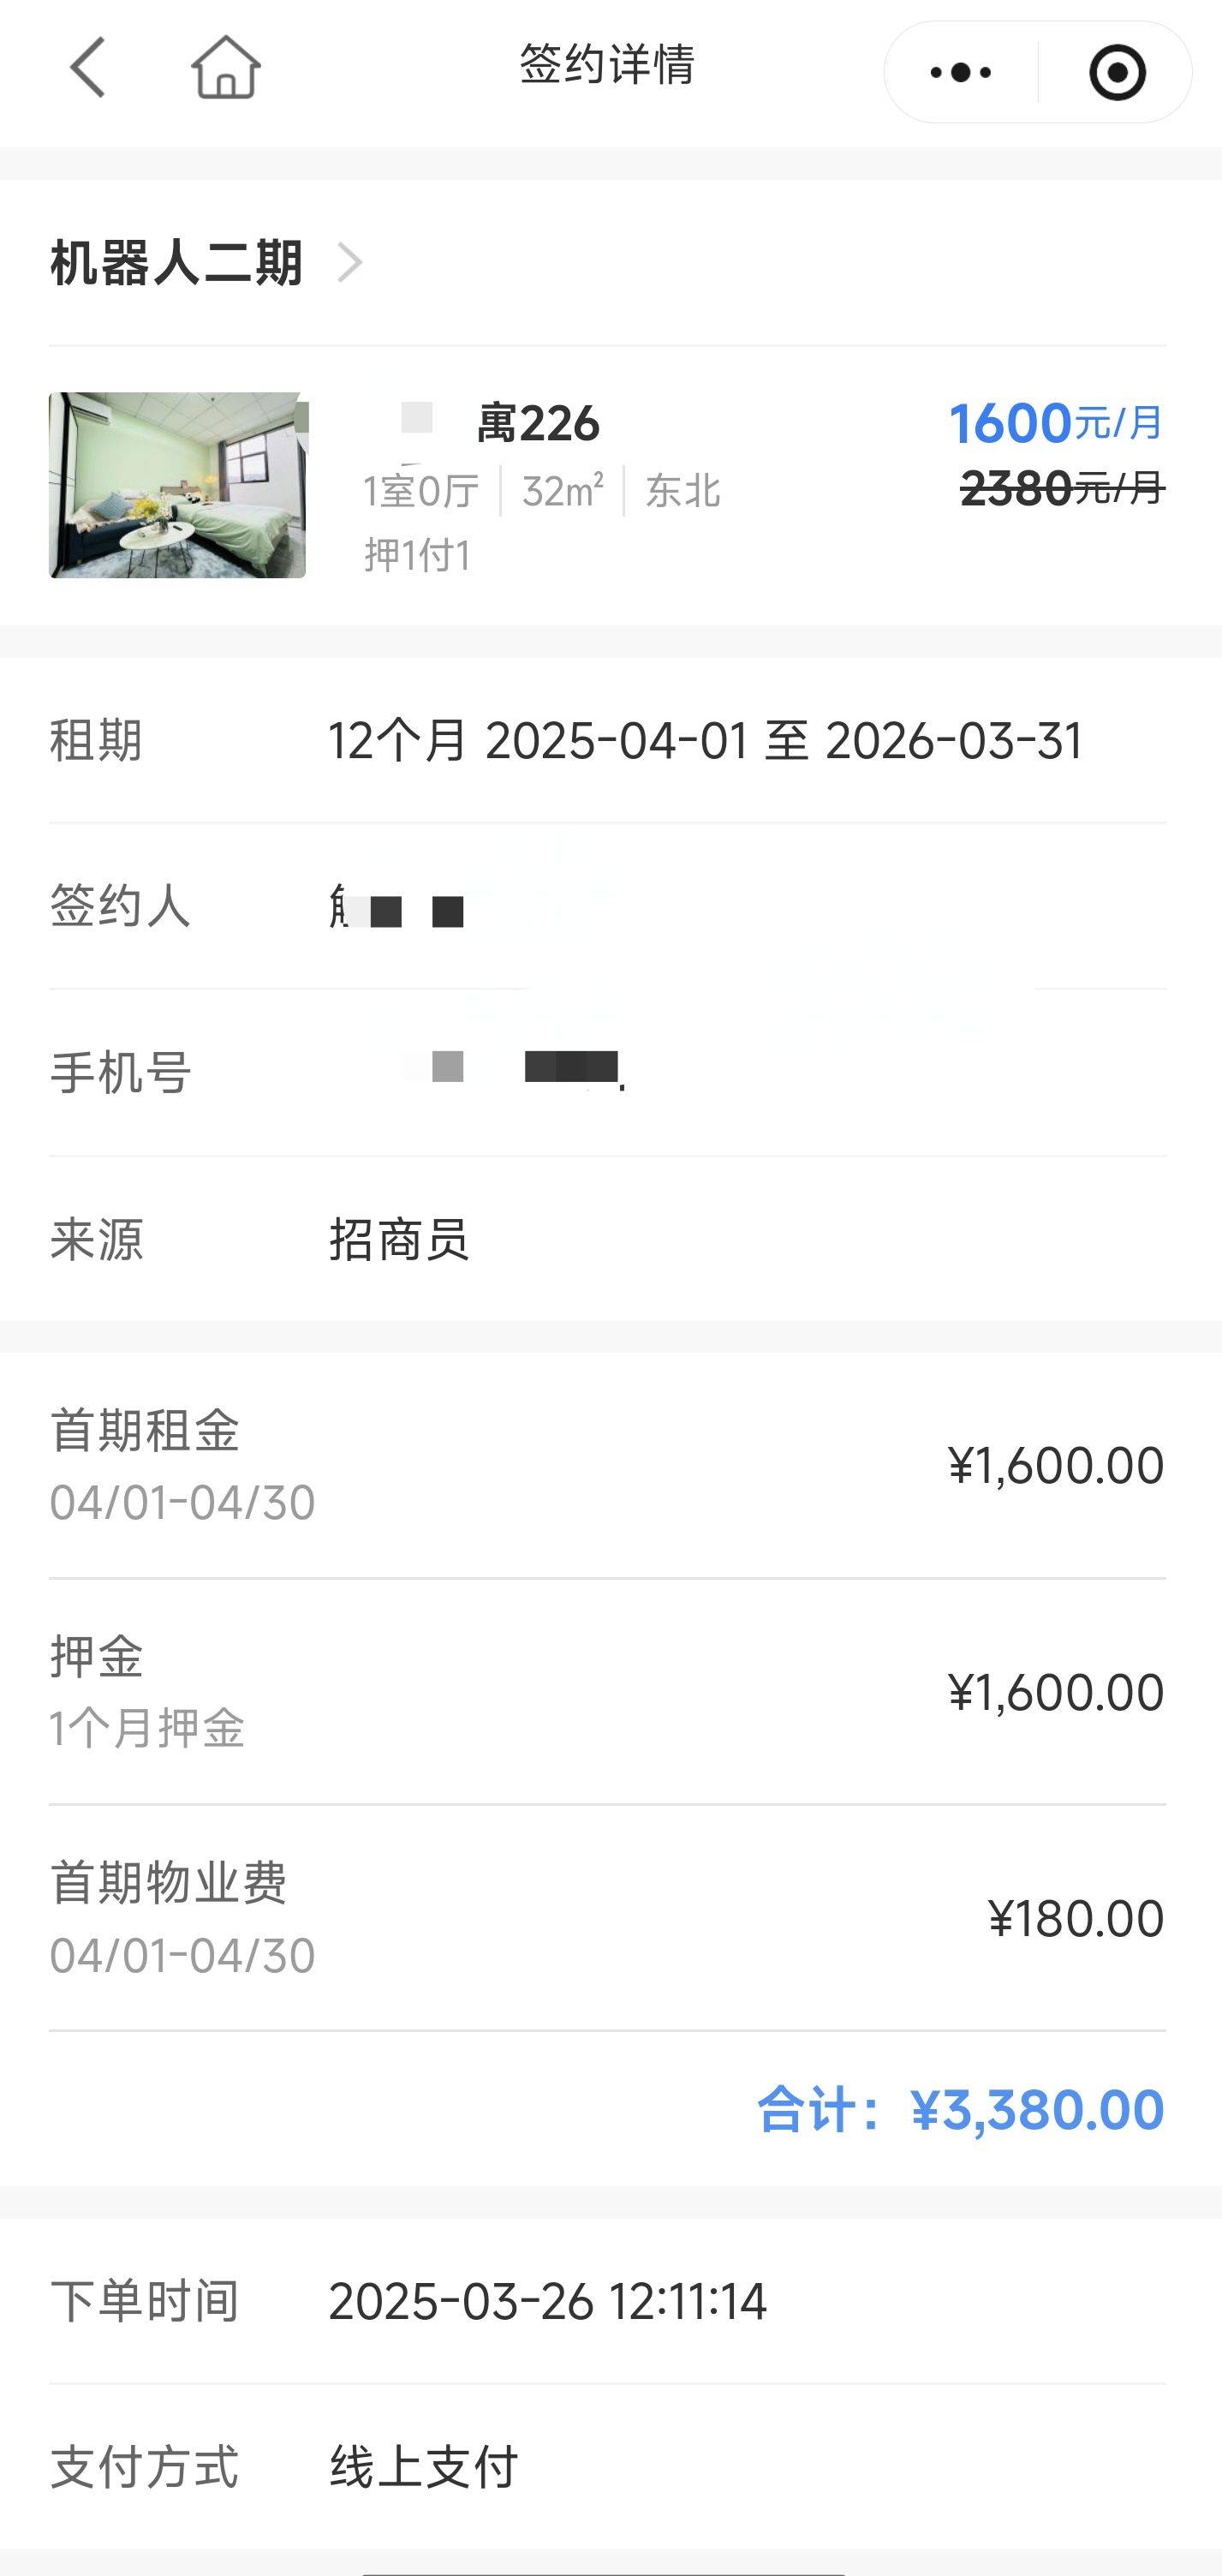Open the three-dot more menu

click(x=960, y=72)
